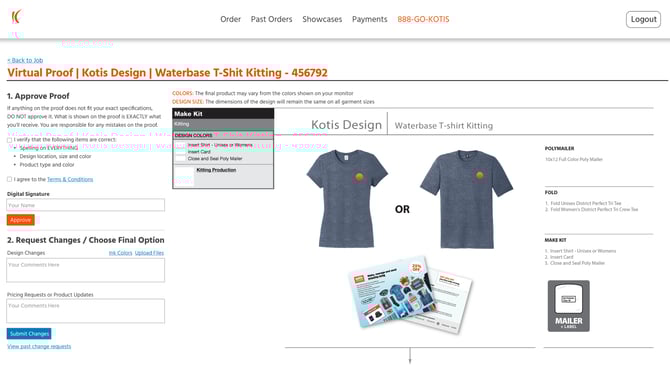Select the women's t-shirt mockup image
Screen dimensions: 670x377
pyautogui.click(x=347, y=199)
